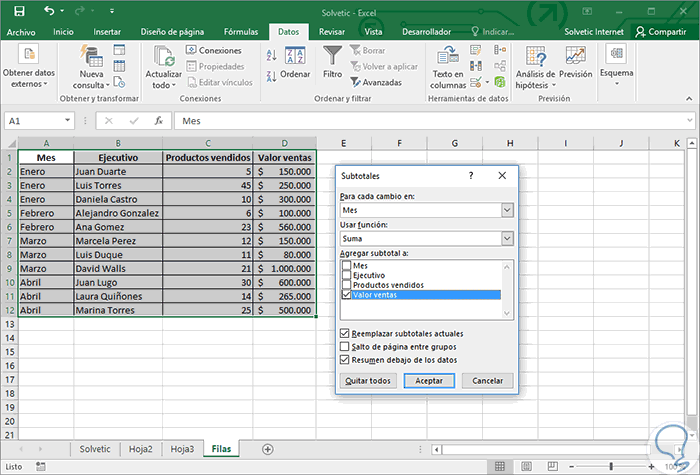Viewport: 700px width, 475px height.
Task: Expand the Para cada cambio en dropdown
Action: pyautogui.click(x=507, y=210)
